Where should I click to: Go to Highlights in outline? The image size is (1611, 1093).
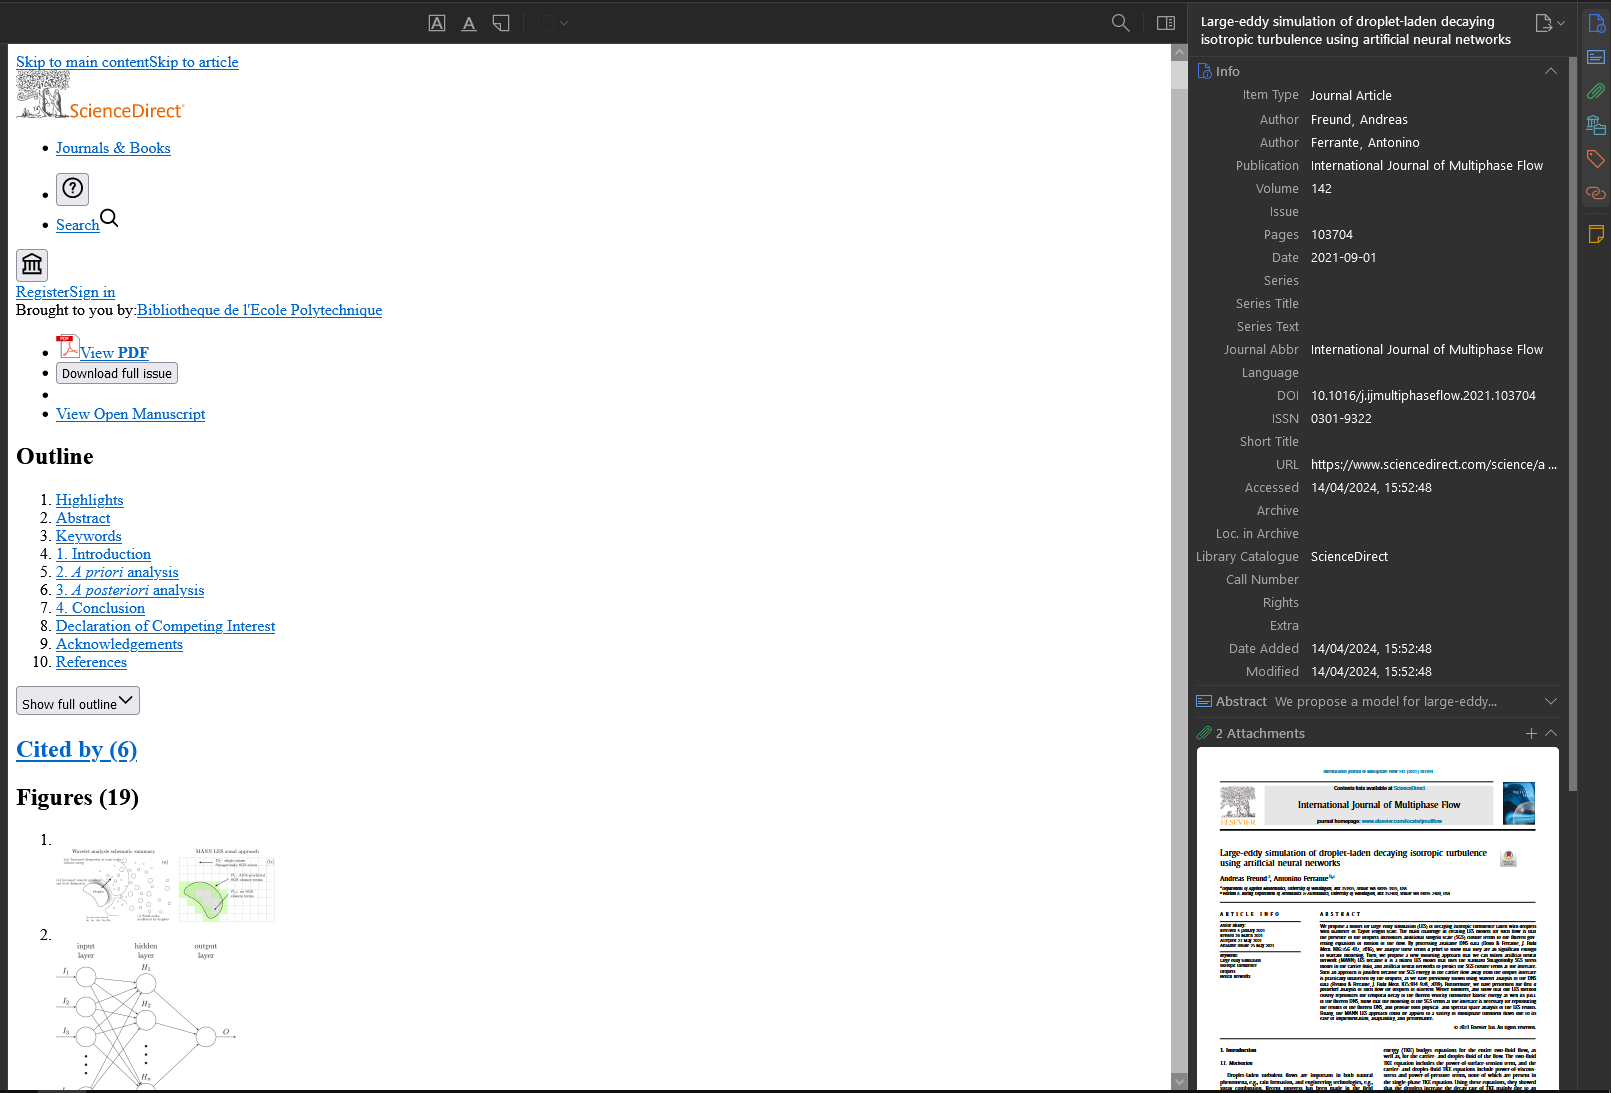(90, 500)
